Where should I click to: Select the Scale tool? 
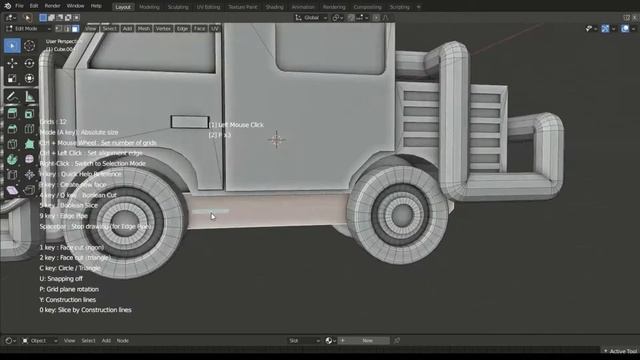pos(12,78)
